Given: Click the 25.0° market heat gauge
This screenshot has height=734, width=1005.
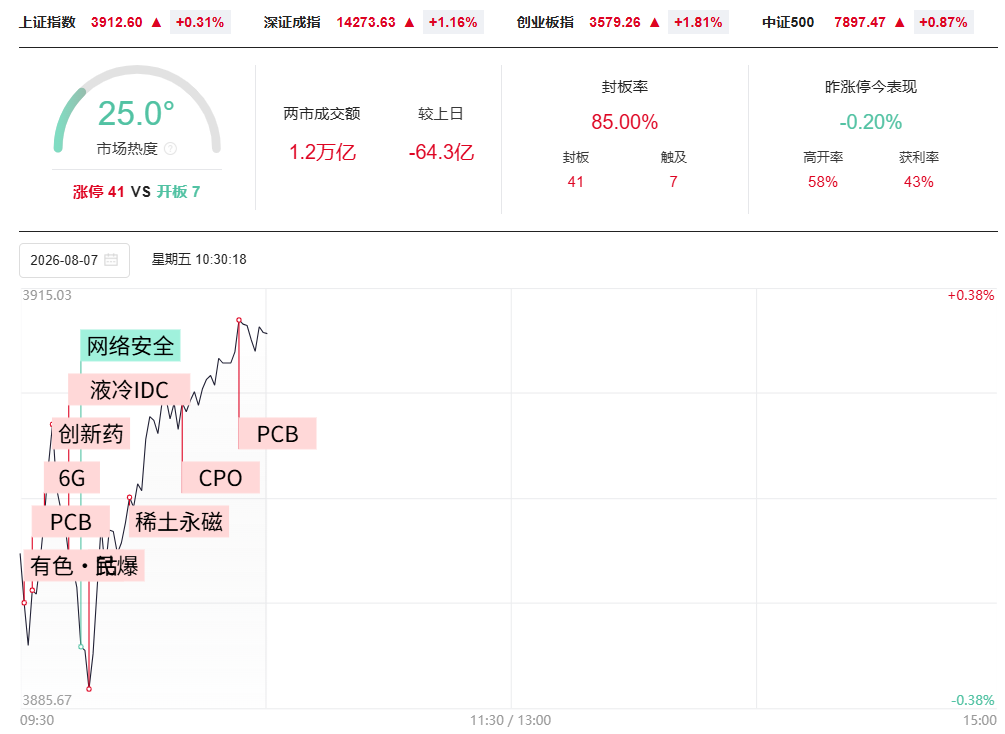Looking at the screenshot, I should pos(137,110).
